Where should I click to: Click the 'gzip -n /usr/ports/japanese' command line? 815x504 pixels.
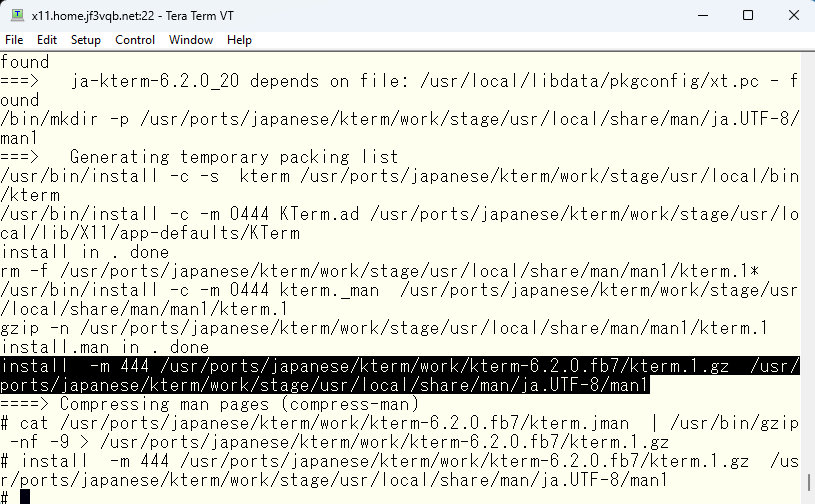(384, 328)
